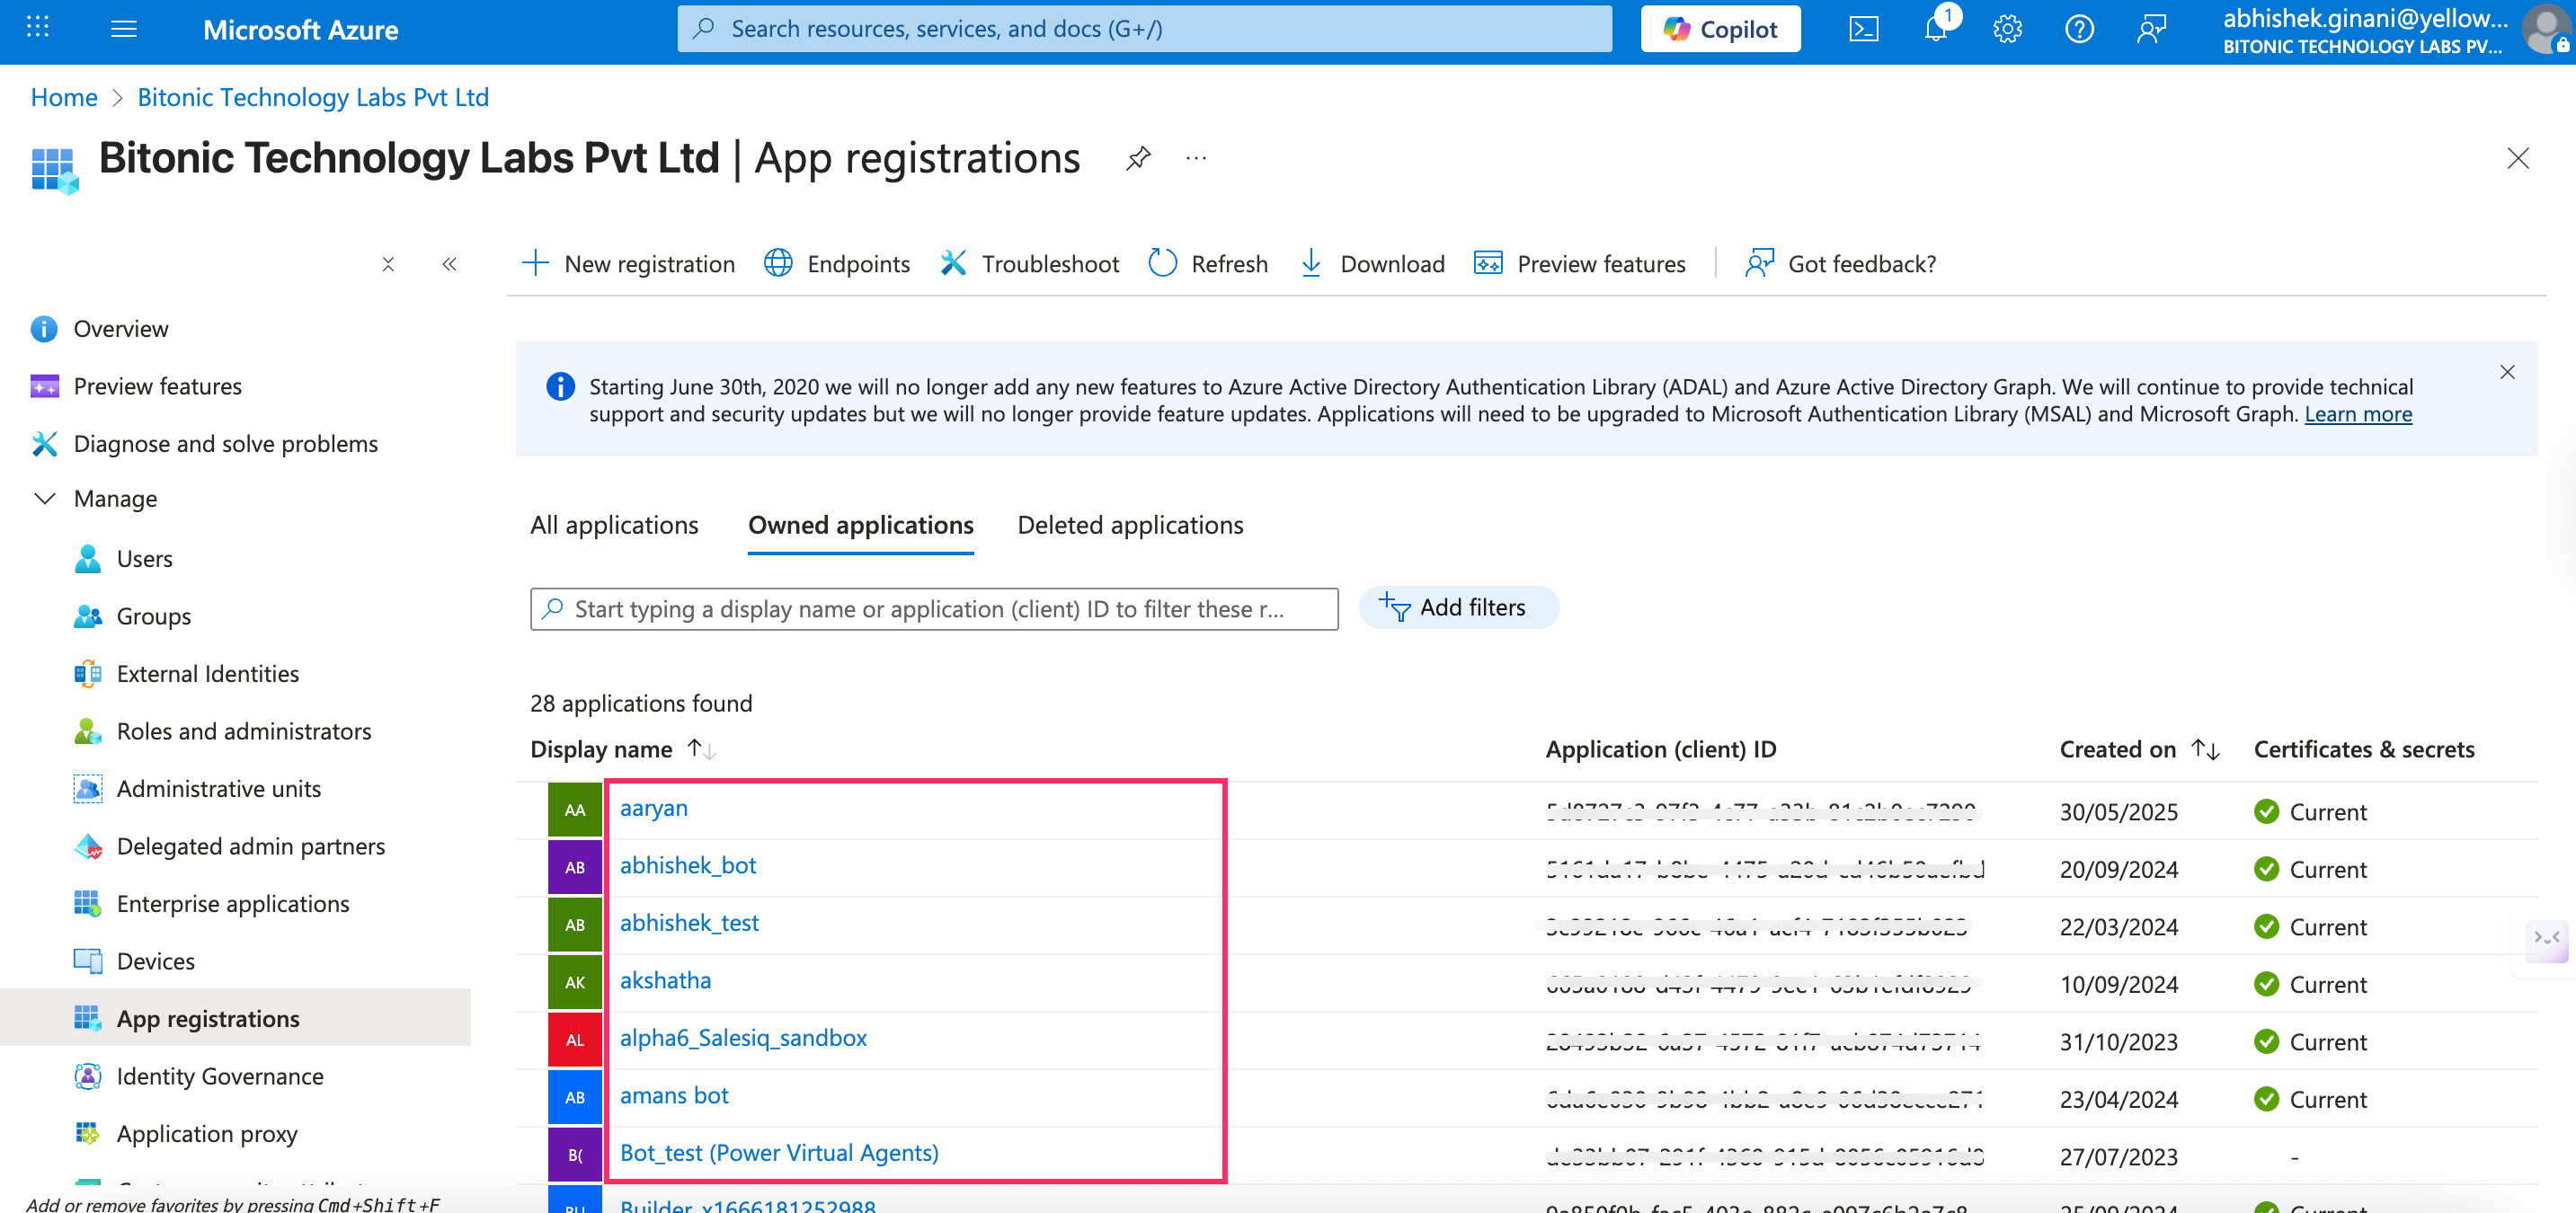Open Preview features in the toolbar
Viewport: 2576px width, 1213px height.
coord(1580,264)
